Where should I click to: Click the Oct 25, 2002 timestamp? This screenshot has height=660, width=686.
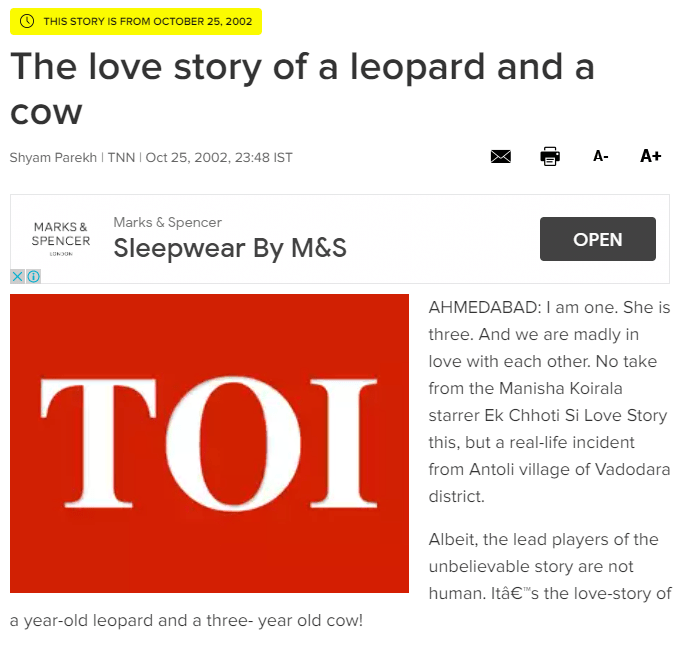pos(219,158)
